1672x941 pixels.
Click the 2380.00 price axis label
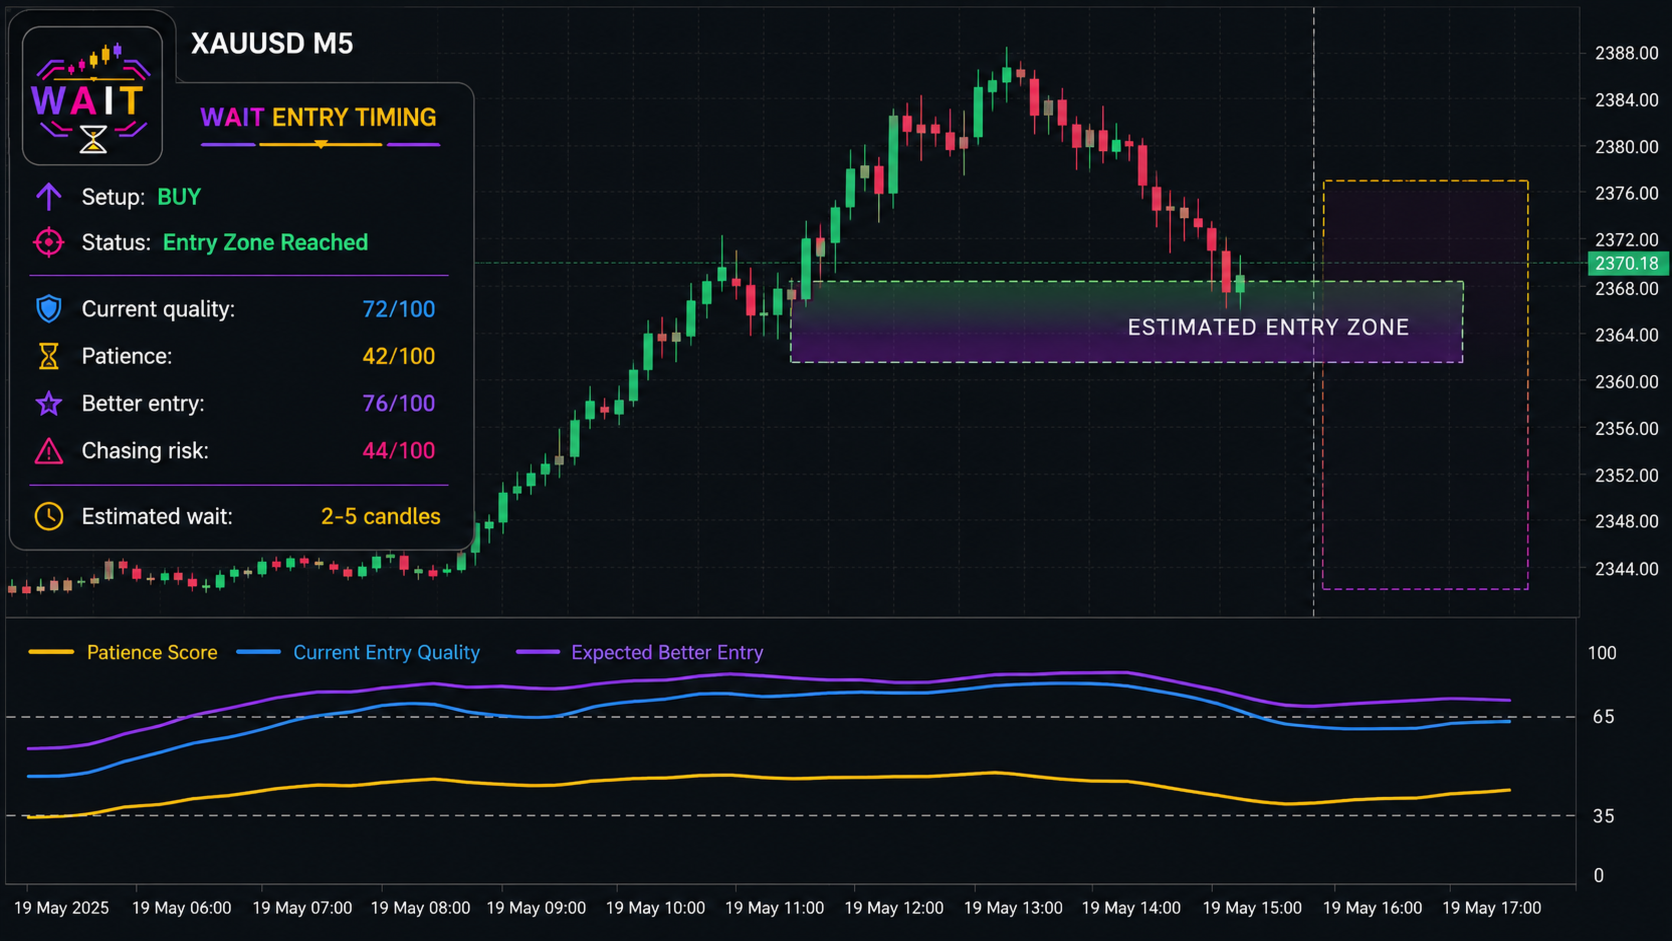[1626, 147]
